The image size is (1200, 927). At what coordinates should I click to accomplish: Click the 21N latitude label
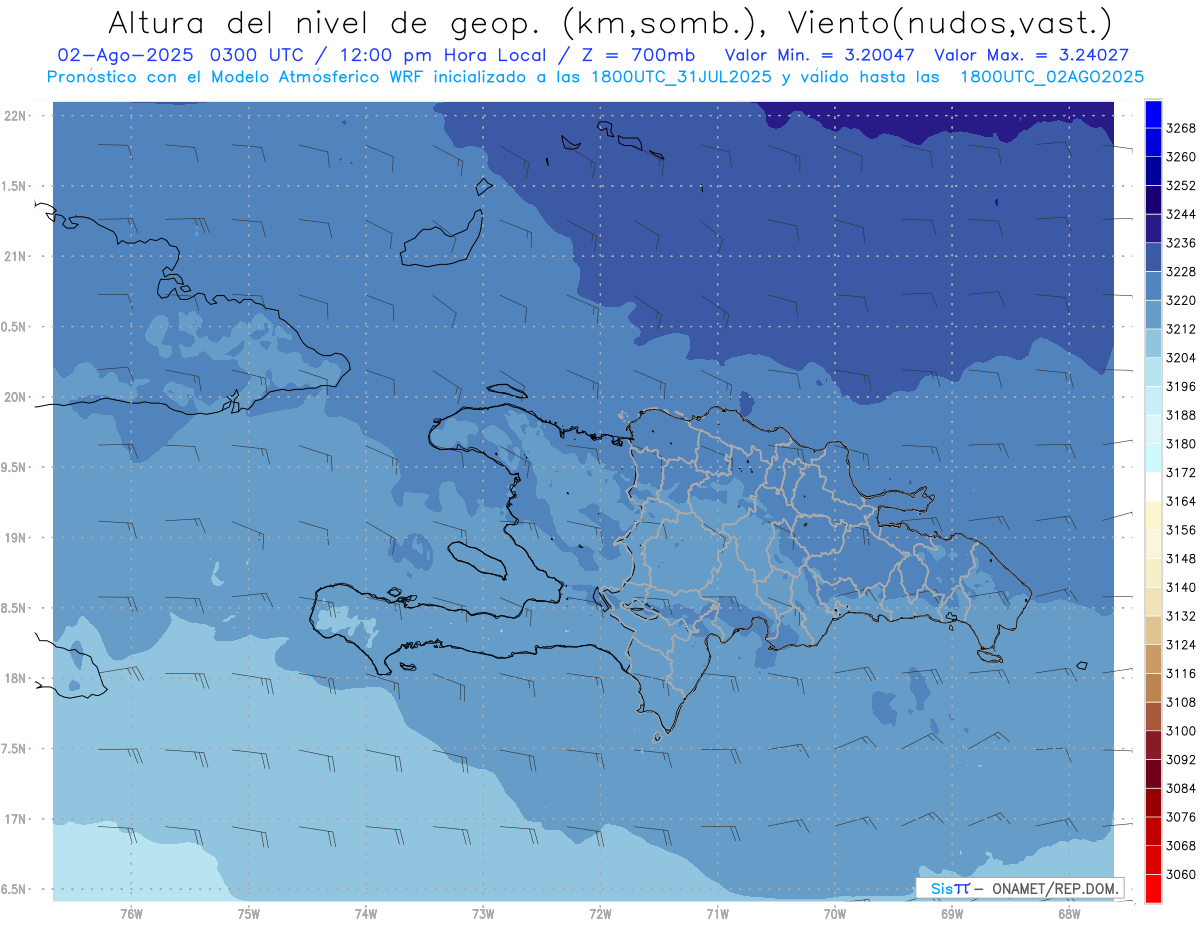pyautogui.click(x=15, y=257)
